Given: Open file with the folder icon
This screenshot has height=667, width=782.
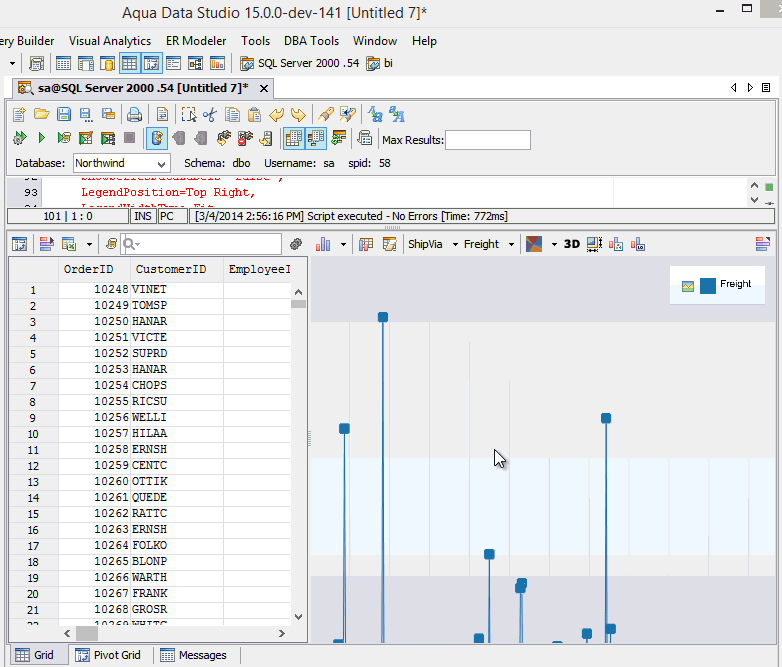Looking at the screenshot, I should tap(41, 115).
